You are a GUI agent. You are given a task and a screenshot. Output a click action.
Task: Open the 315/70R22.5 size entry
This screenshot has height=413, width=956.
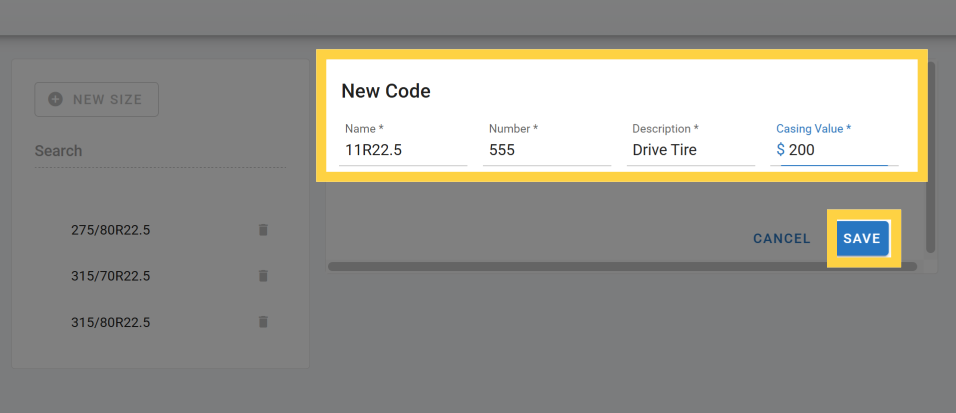(x=111, y=276)
